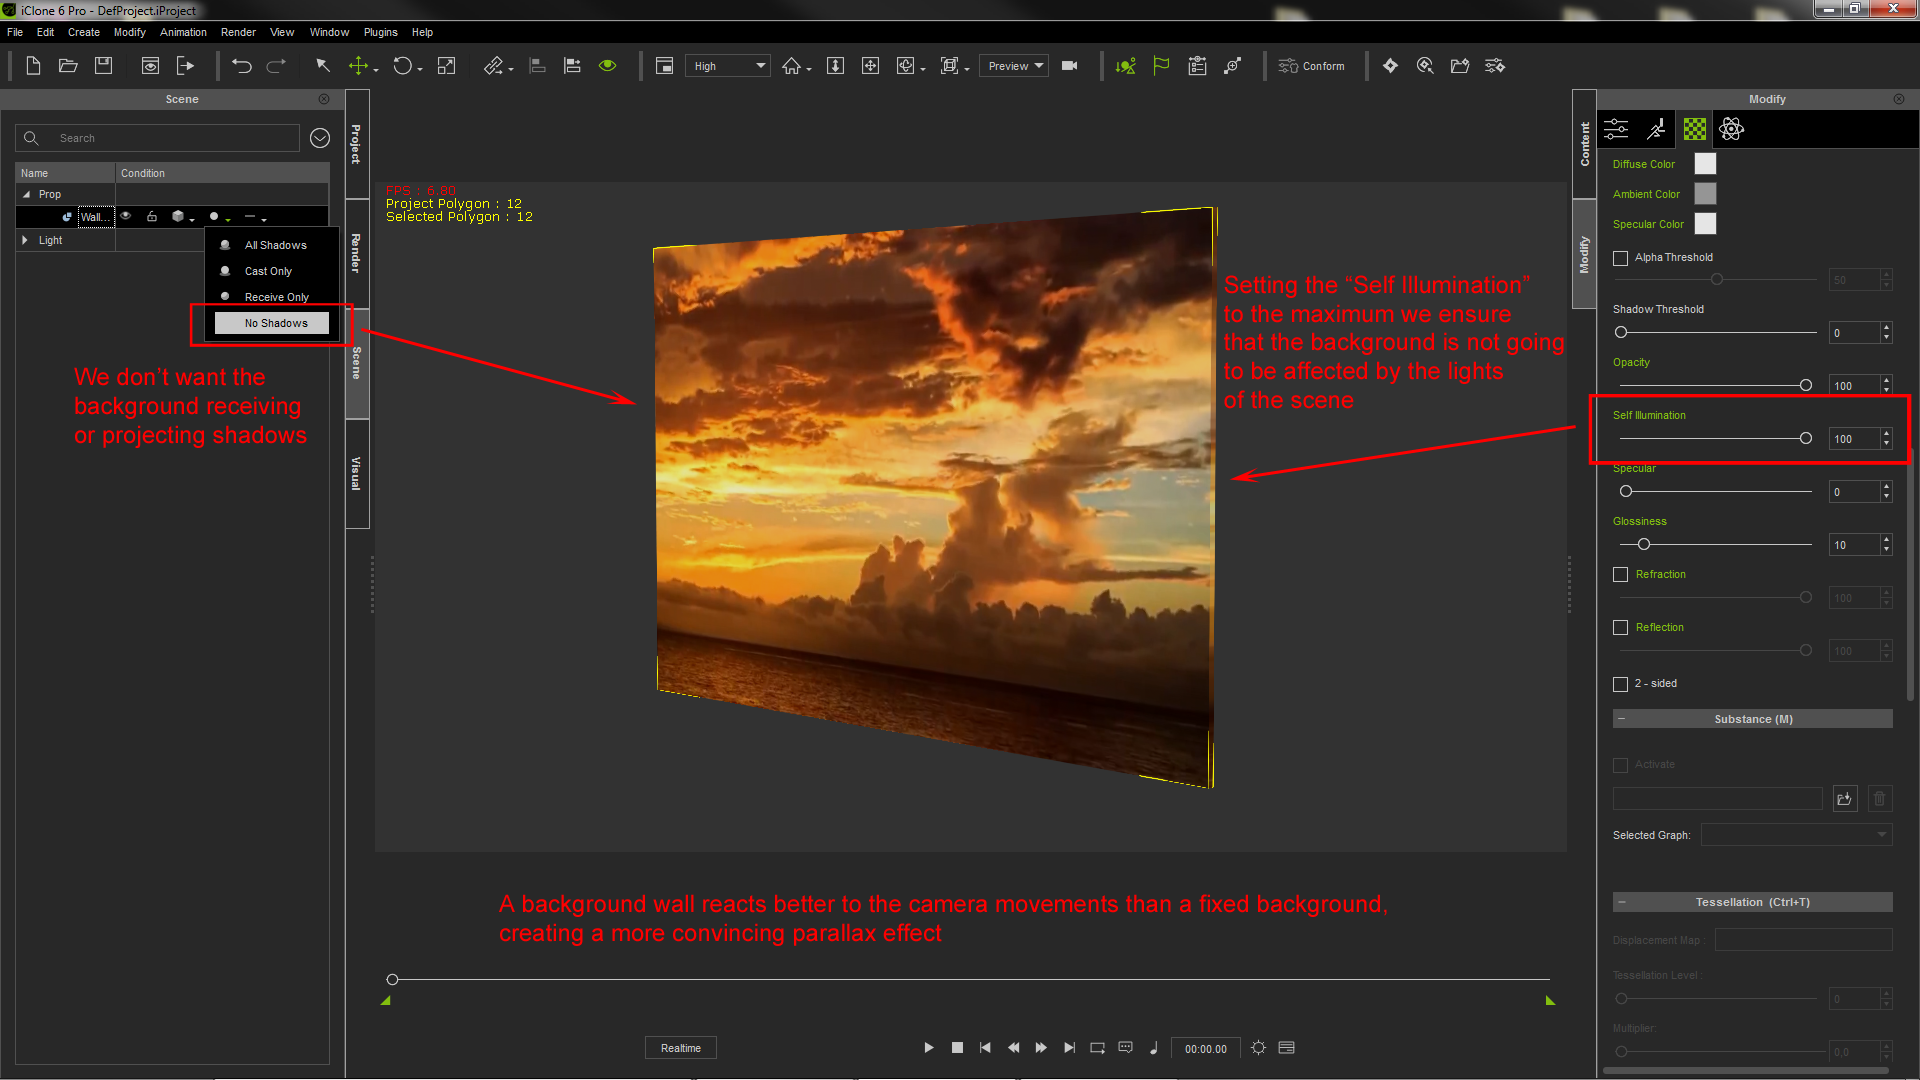This screenshot has height=1080, width=1920.
Task: Click the home view icon
Action: point(791,66)
